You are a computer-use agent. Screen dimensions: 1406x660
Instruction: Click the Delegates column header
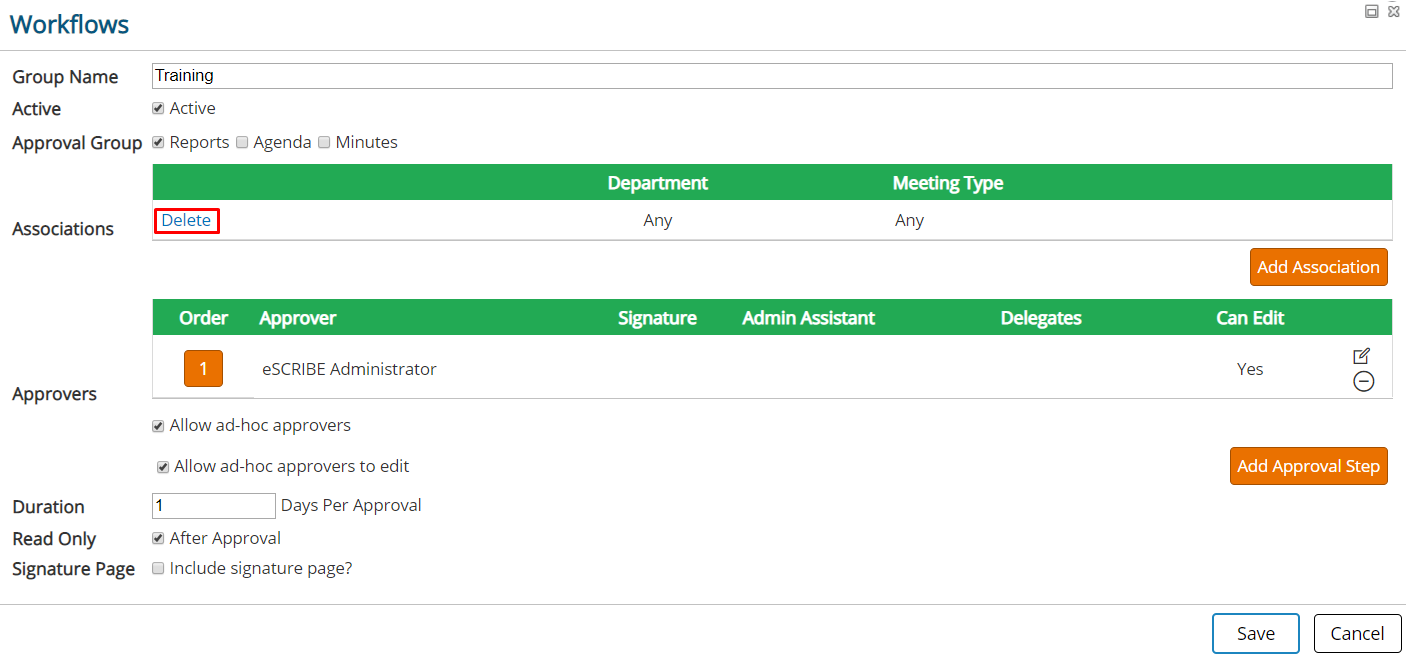pyautogui.click(x=1041, y=318)
